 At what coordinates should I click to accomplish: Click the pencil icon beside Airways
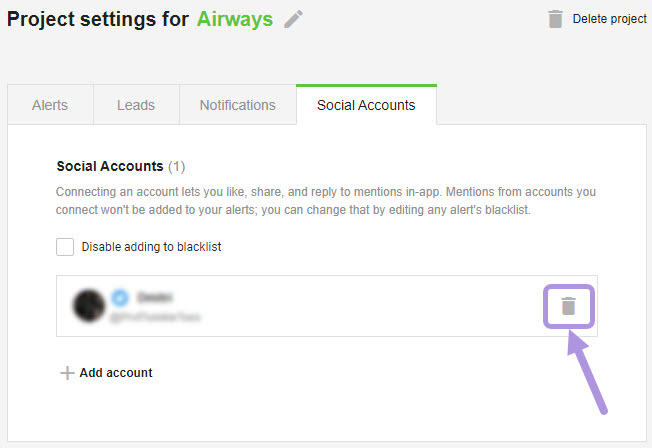(x=294, y=19)
